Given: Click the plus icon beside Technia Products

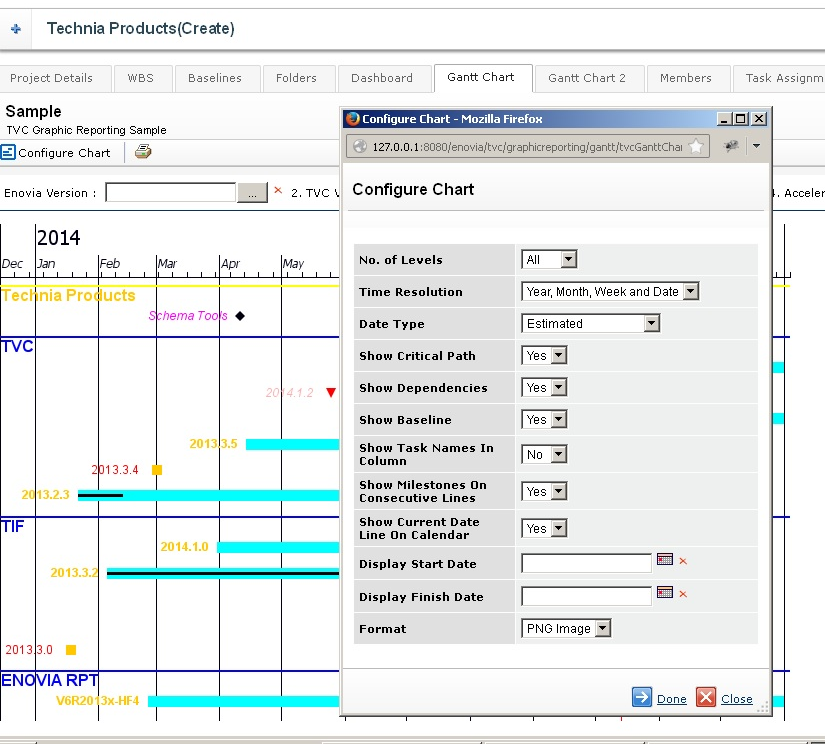Looking at the screenshot, I should click(x=15, y=29).
